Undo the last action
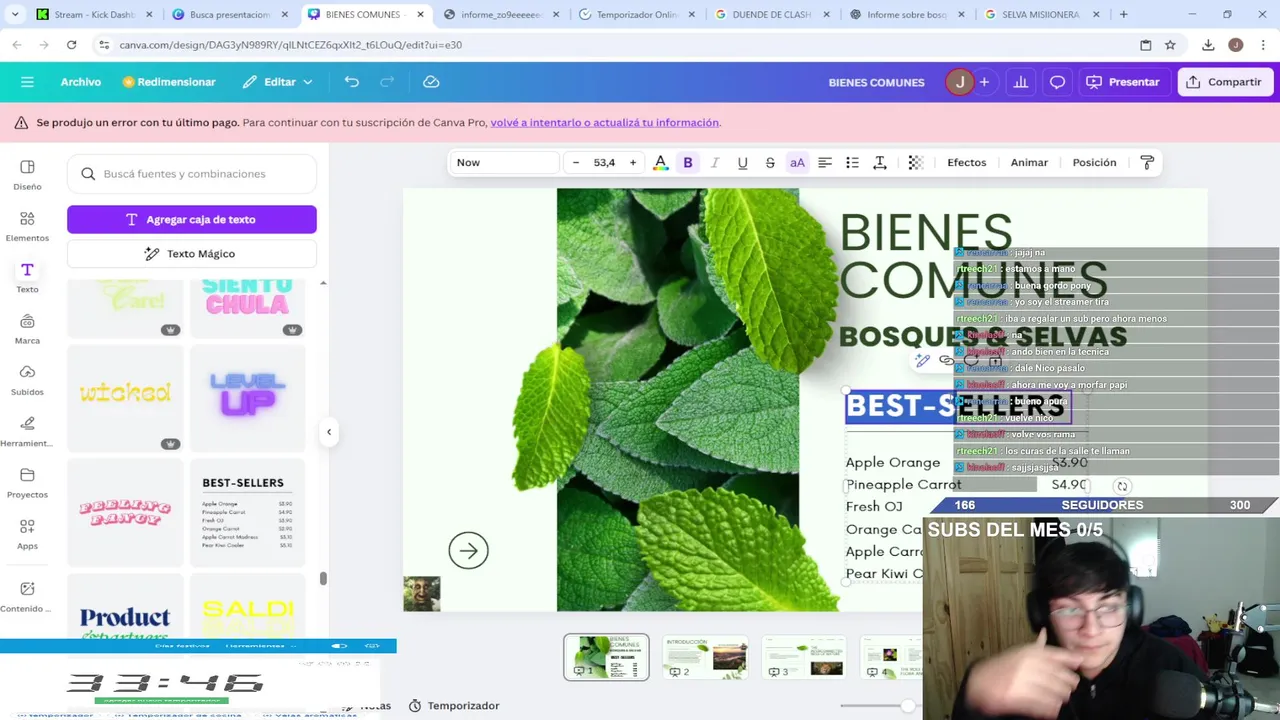This screenshot has height=720, width=1280. coord(352,82)
